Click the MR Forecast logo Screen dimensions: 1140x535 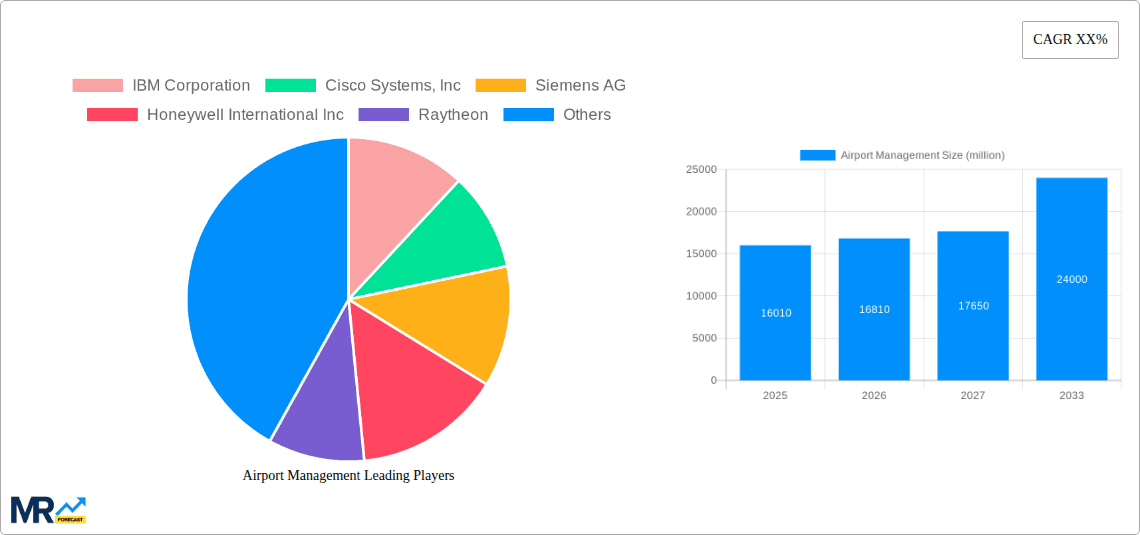pyautogui.click(x=49, y=510)
